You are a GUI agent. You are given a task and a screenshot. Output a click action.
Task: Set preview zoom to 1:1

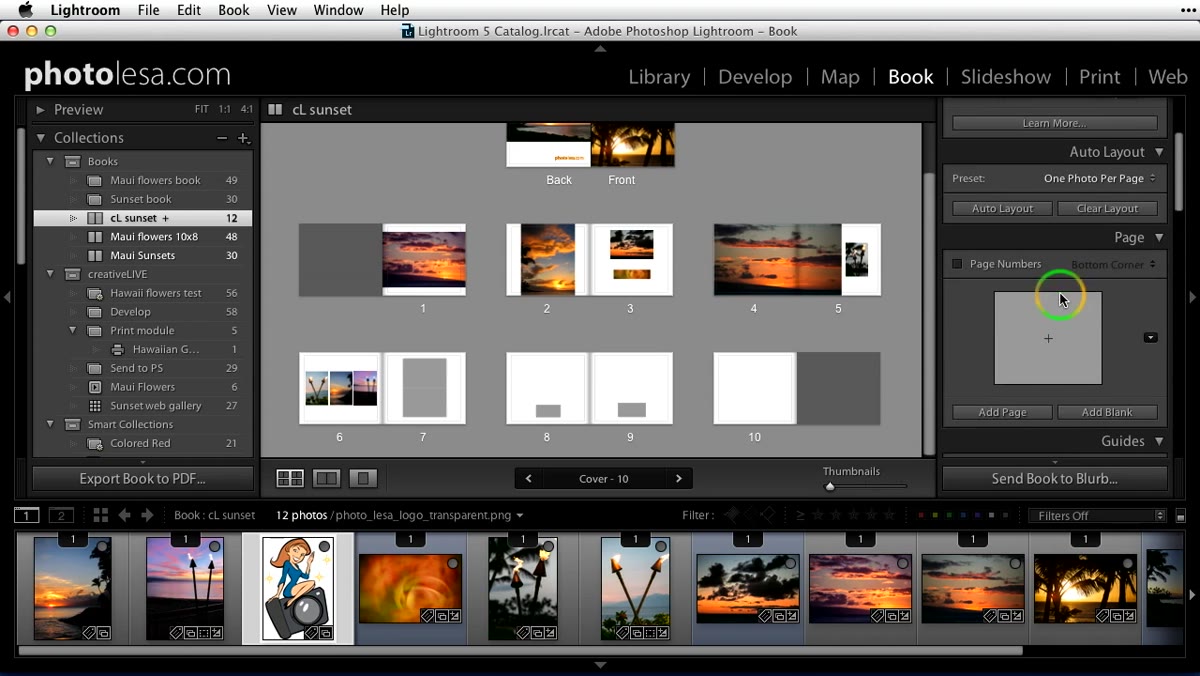tap(225, 110)
